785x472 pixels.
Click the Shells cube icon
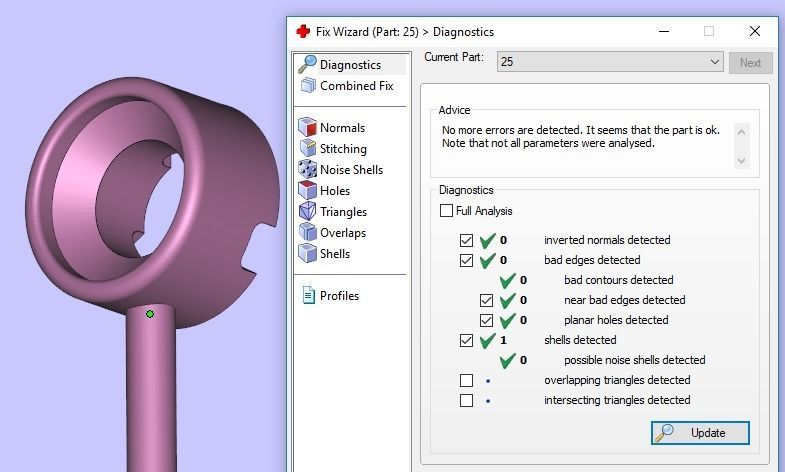click(307, 253)
